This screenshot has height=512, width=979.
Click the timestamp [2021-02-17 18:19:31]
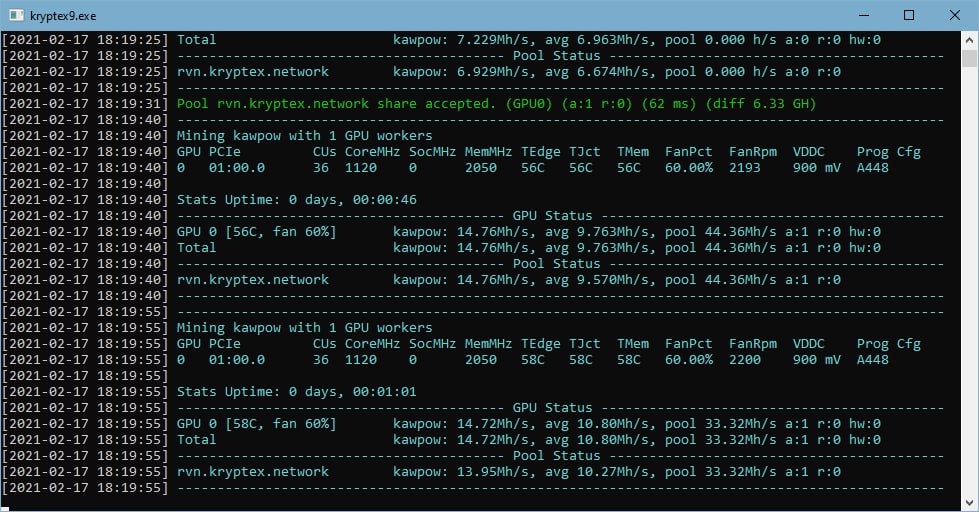click(x=85, y=104)
